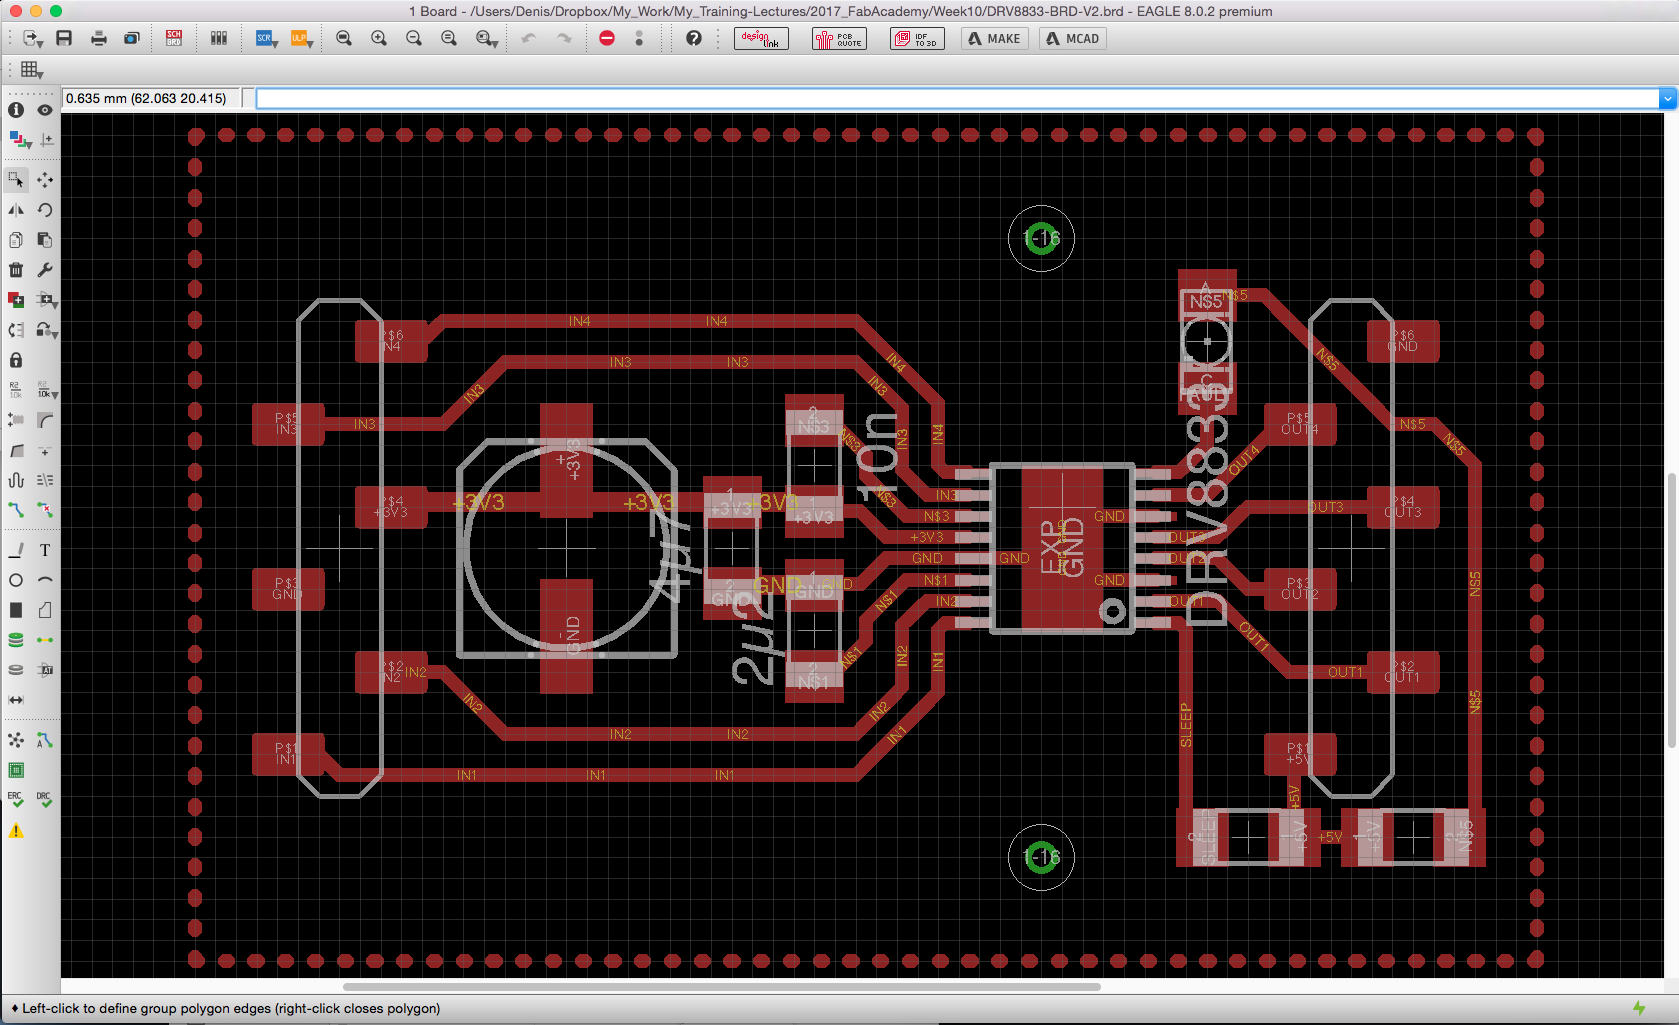This screenshot has width=1679, height=1025.
Task: Click the red Stop command icon
Action: [607, 38]
